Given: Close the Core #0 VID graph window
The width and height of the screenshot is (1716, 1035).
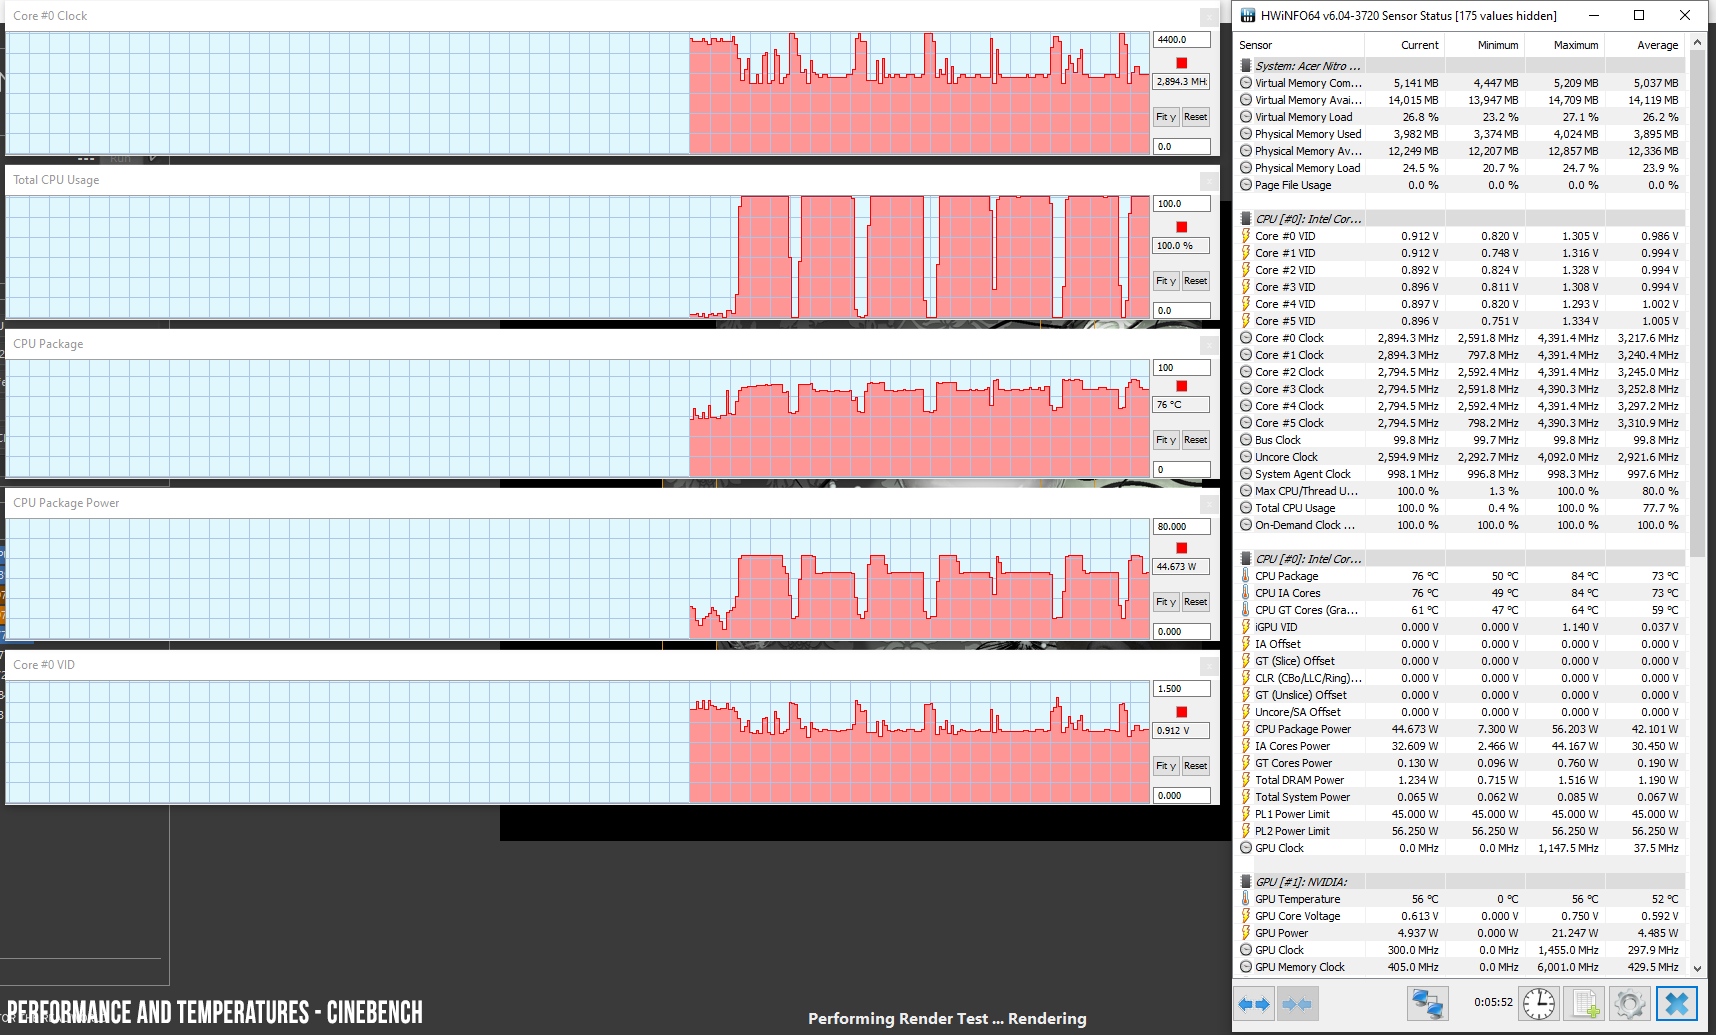Looking at the screenshot, I should [1209, 666].
